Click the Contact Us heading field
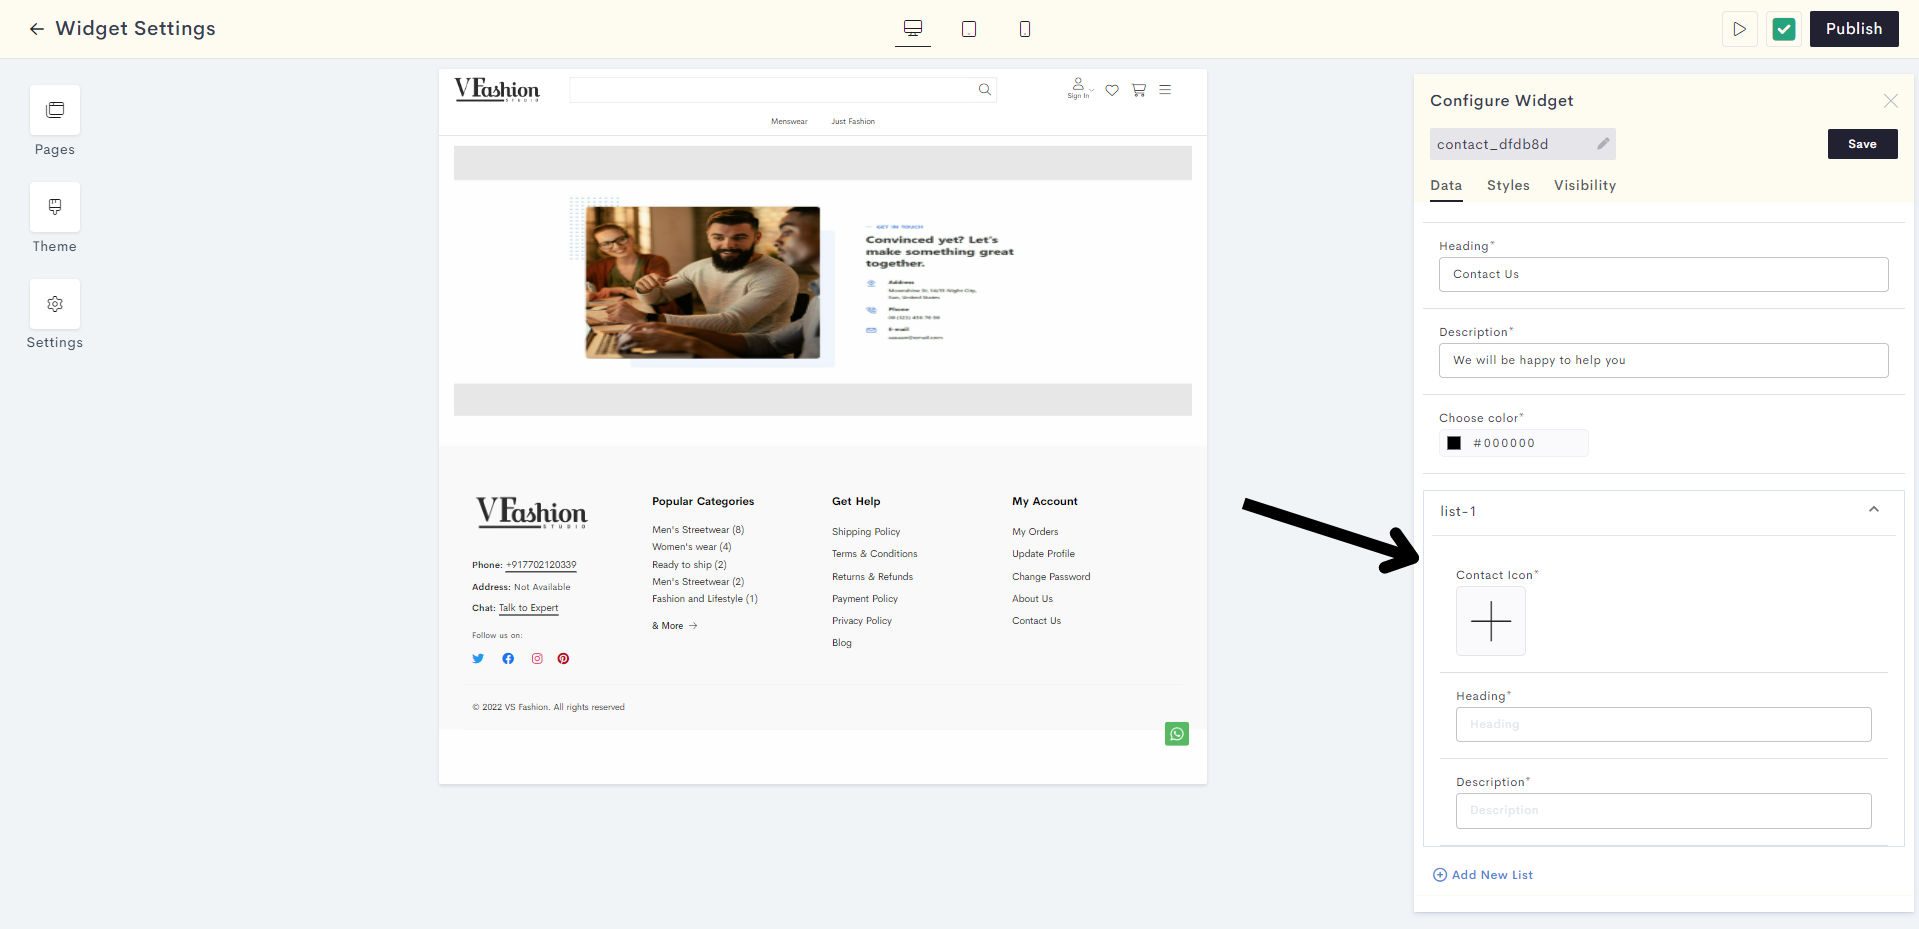The width and height of the screenshot is (1919, 929). (x=1663, y=275)
